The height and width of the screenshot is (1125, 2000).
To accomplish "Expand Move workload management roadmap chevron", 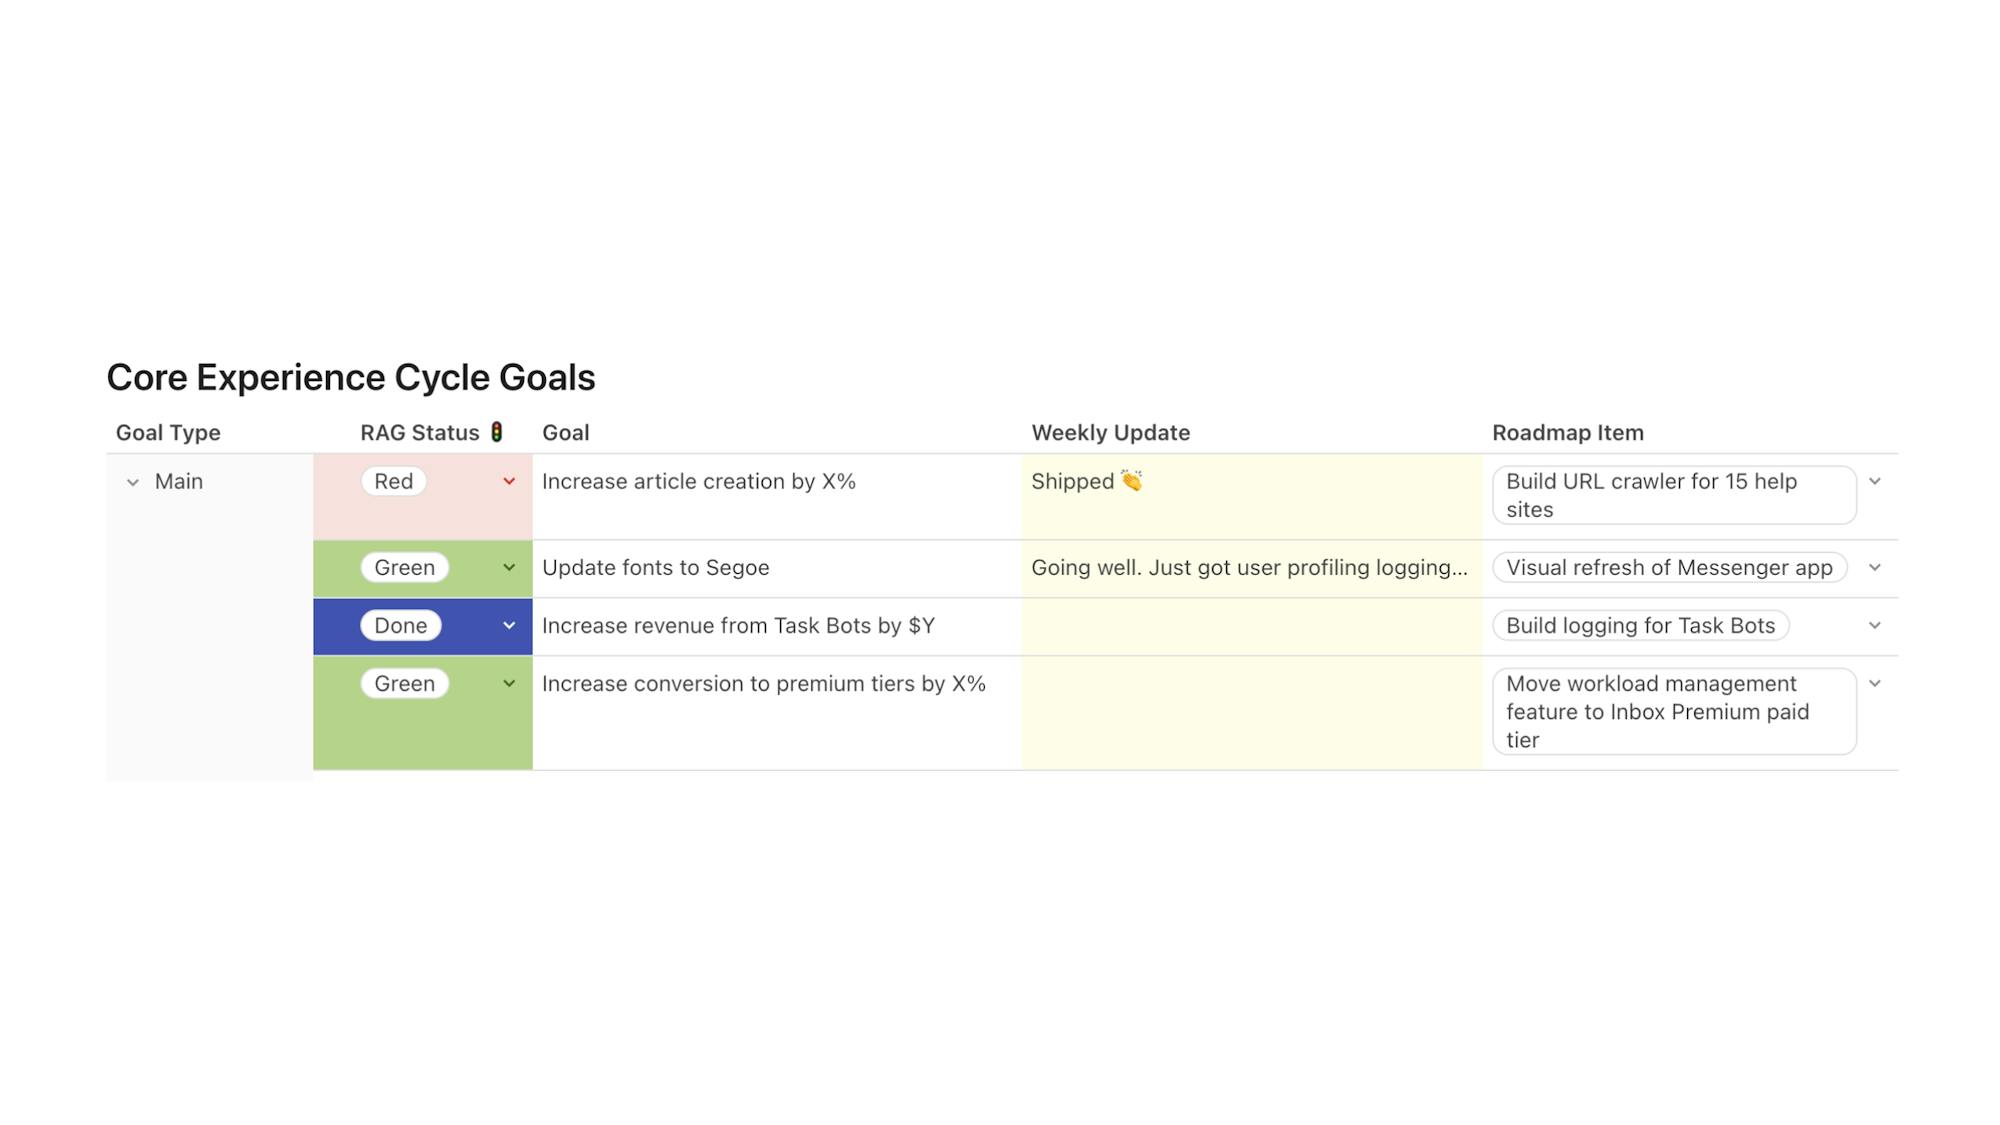I will (x=1875, y=684).
